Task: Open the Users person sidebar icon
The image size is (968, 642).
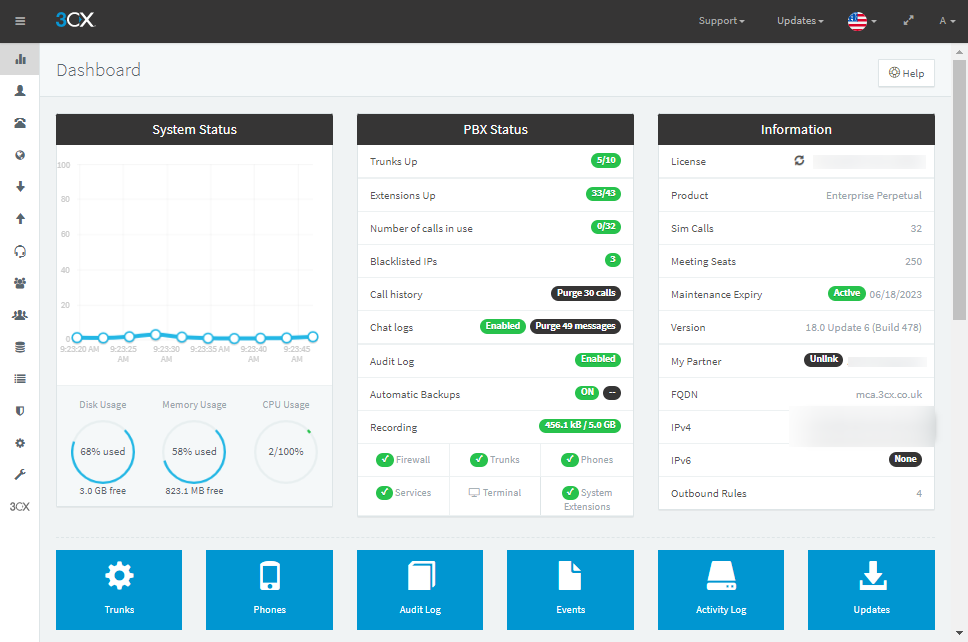Action: [x=20, y=91]
